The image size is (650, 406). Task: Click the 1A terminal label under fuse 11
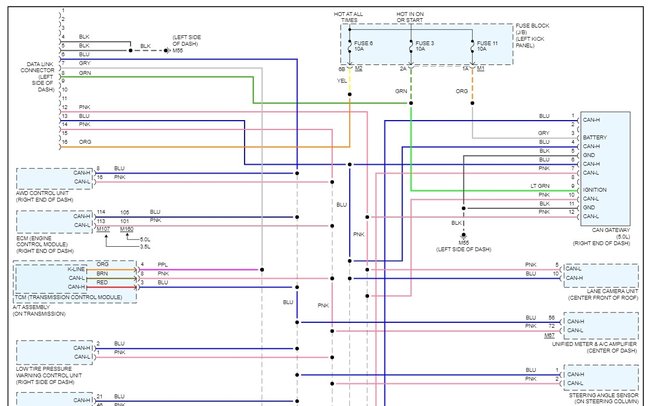coord(466,69)
